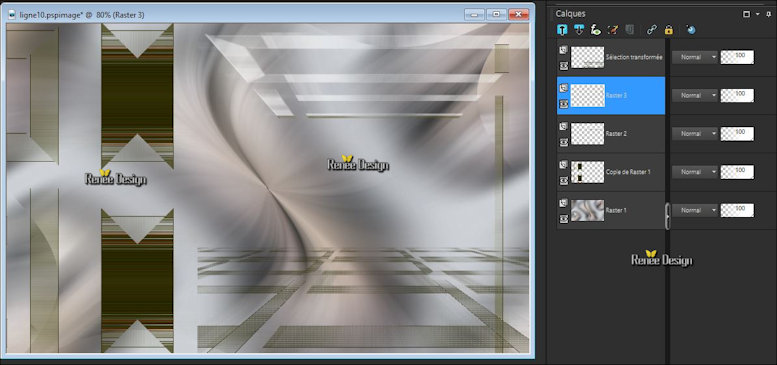Screen dimensions: 777x365
Task: Click the layer link chain icon
Action: tap(652, 30)
